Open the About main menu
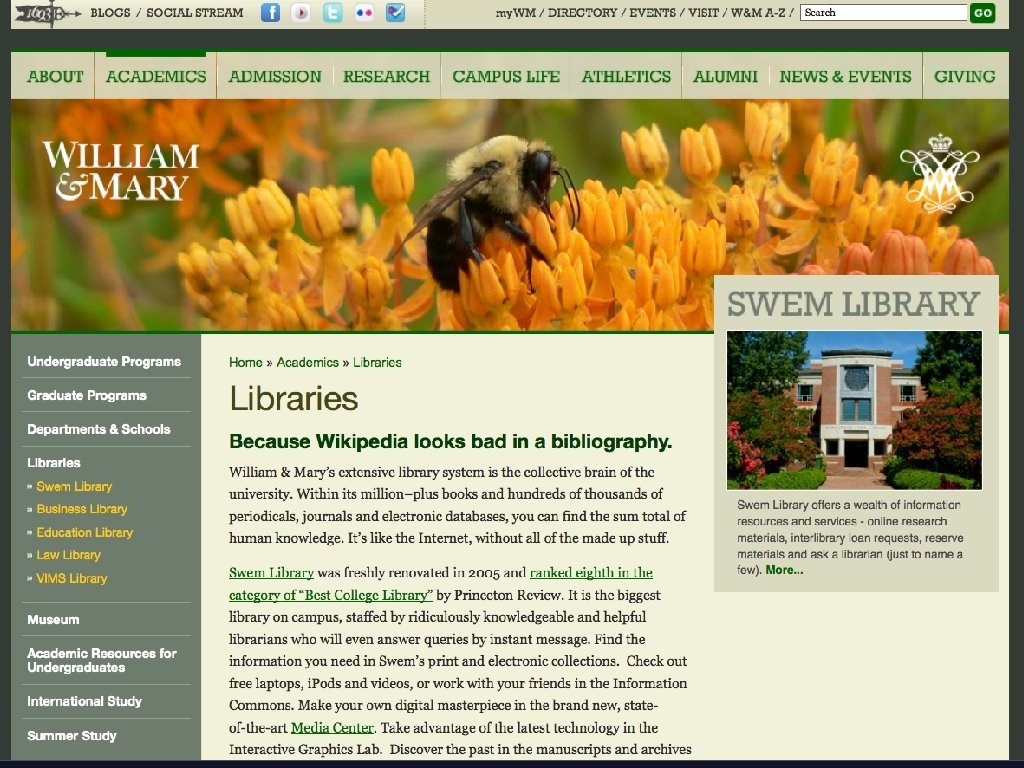This screenshot has width=1024, height=768. tap(55, 76)
